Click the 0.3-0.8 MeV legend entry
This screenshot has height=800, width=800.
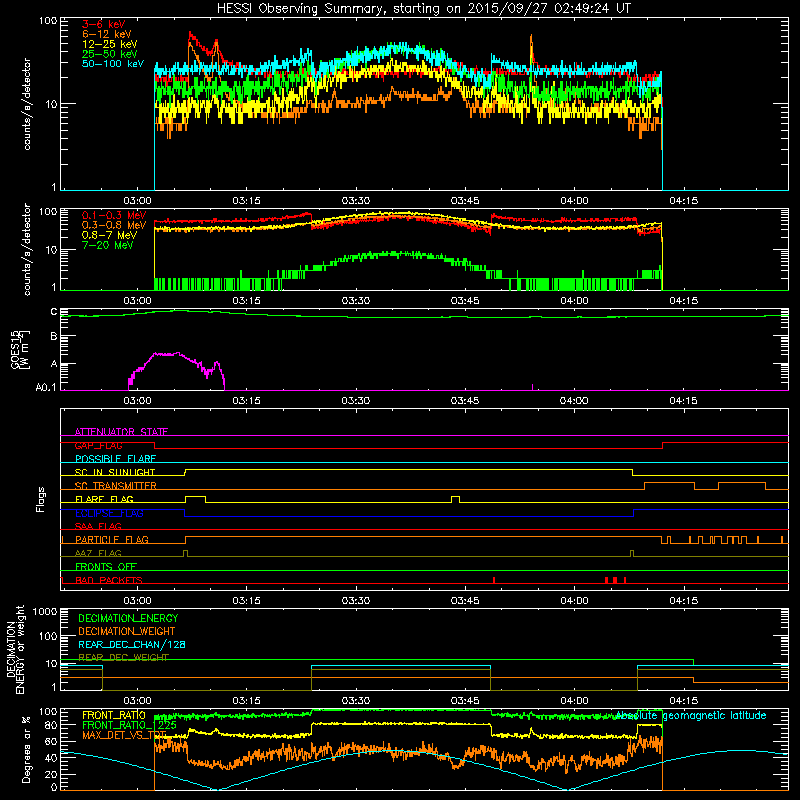pos(114,225)
